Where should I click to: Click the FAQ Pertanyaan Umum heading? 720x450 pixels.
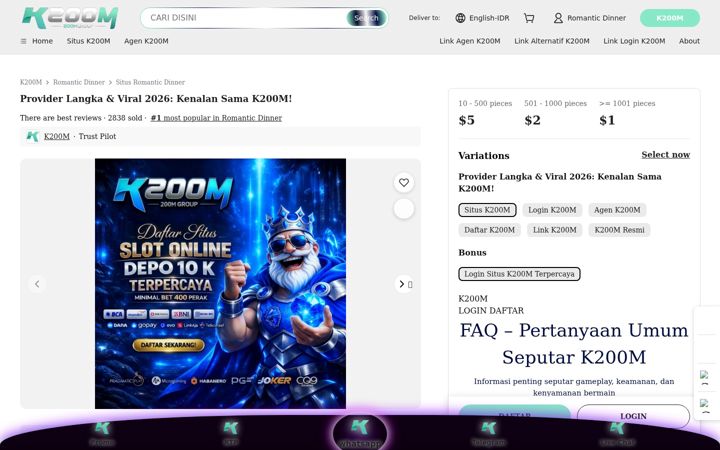574,343
